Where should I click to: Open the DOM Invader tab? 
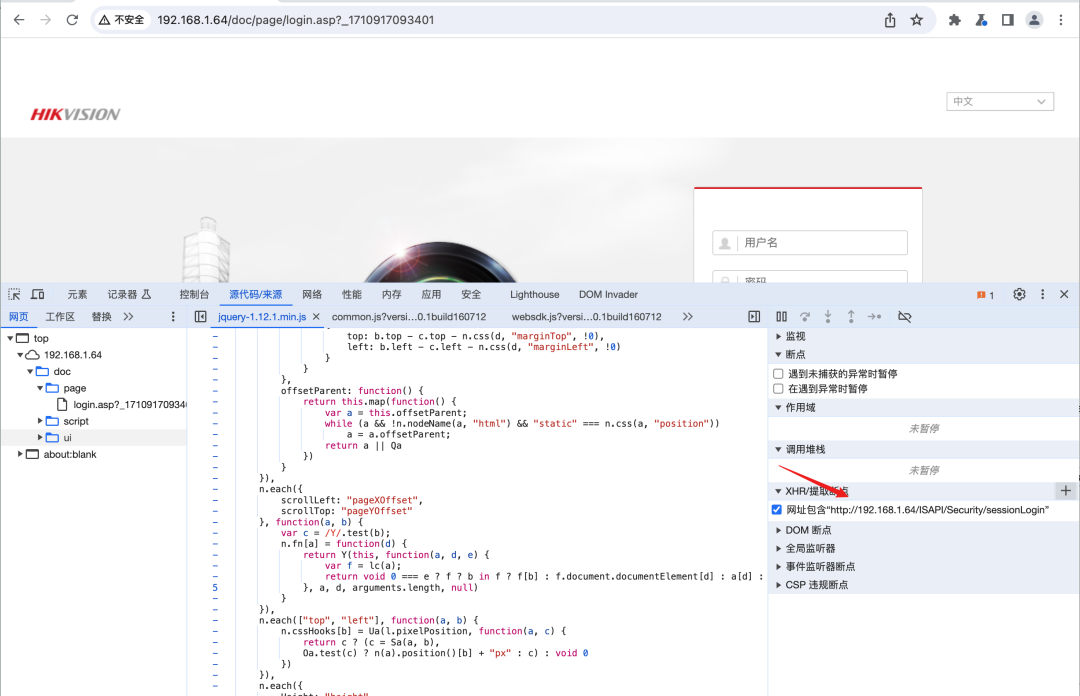coord(608,294)
